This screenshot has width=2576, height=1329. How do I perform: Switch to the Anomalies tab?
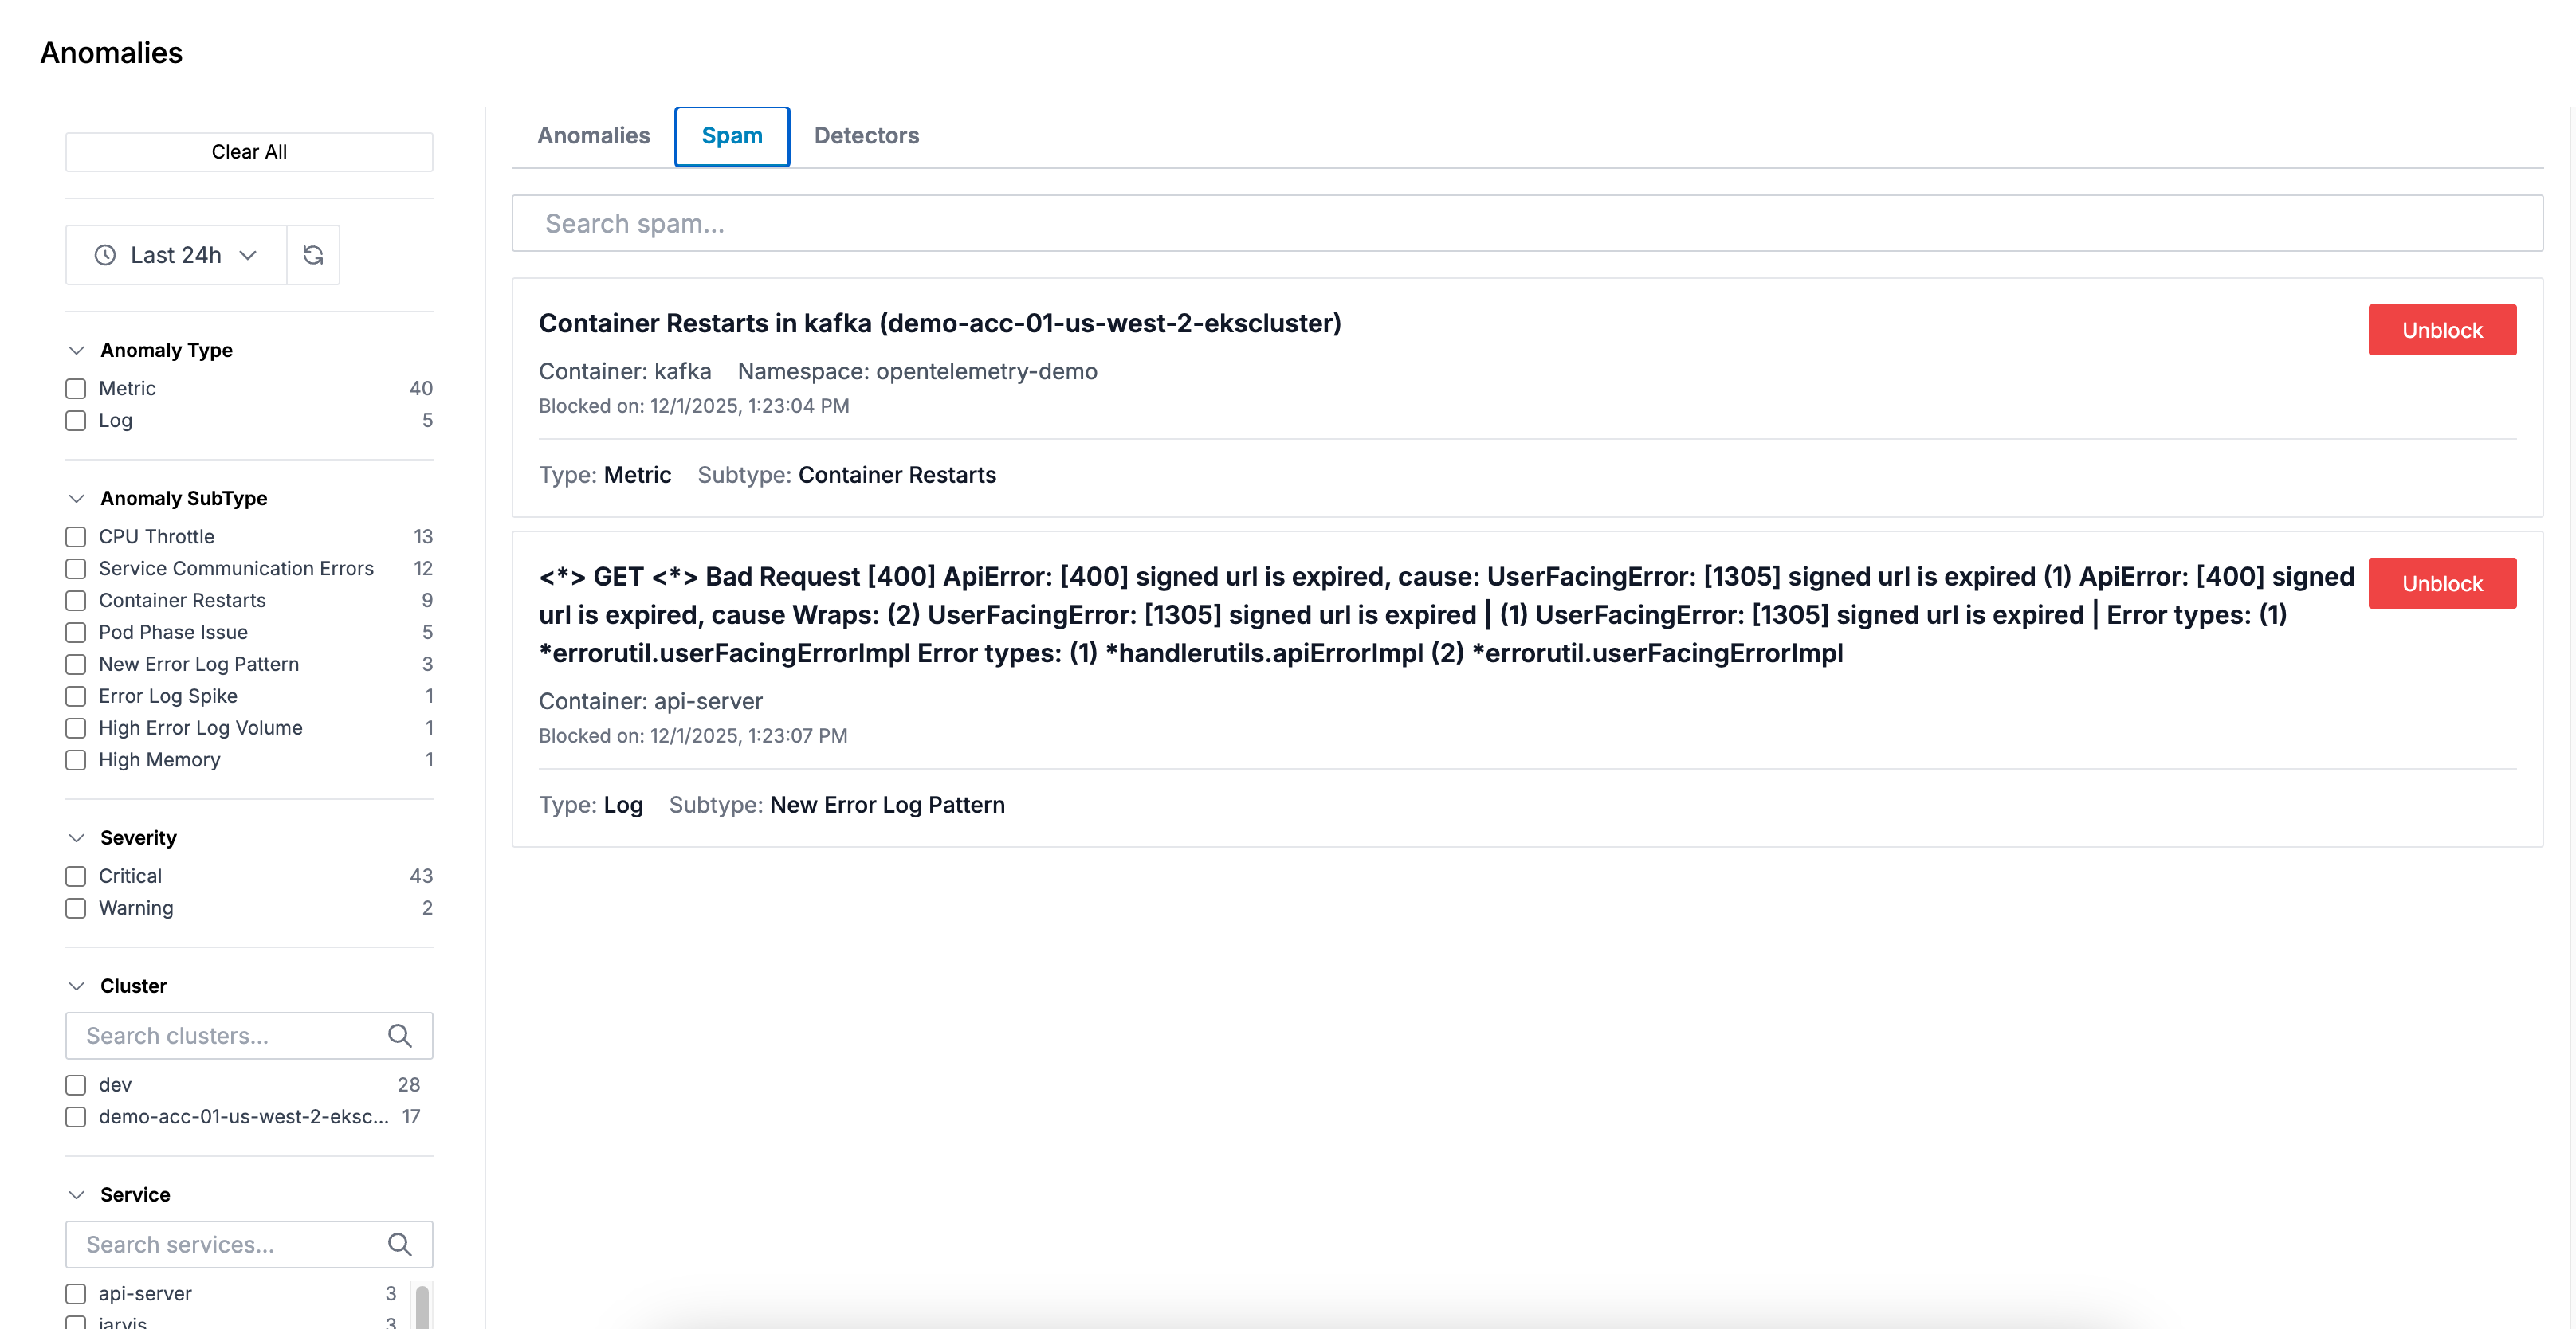pos(593,136)
